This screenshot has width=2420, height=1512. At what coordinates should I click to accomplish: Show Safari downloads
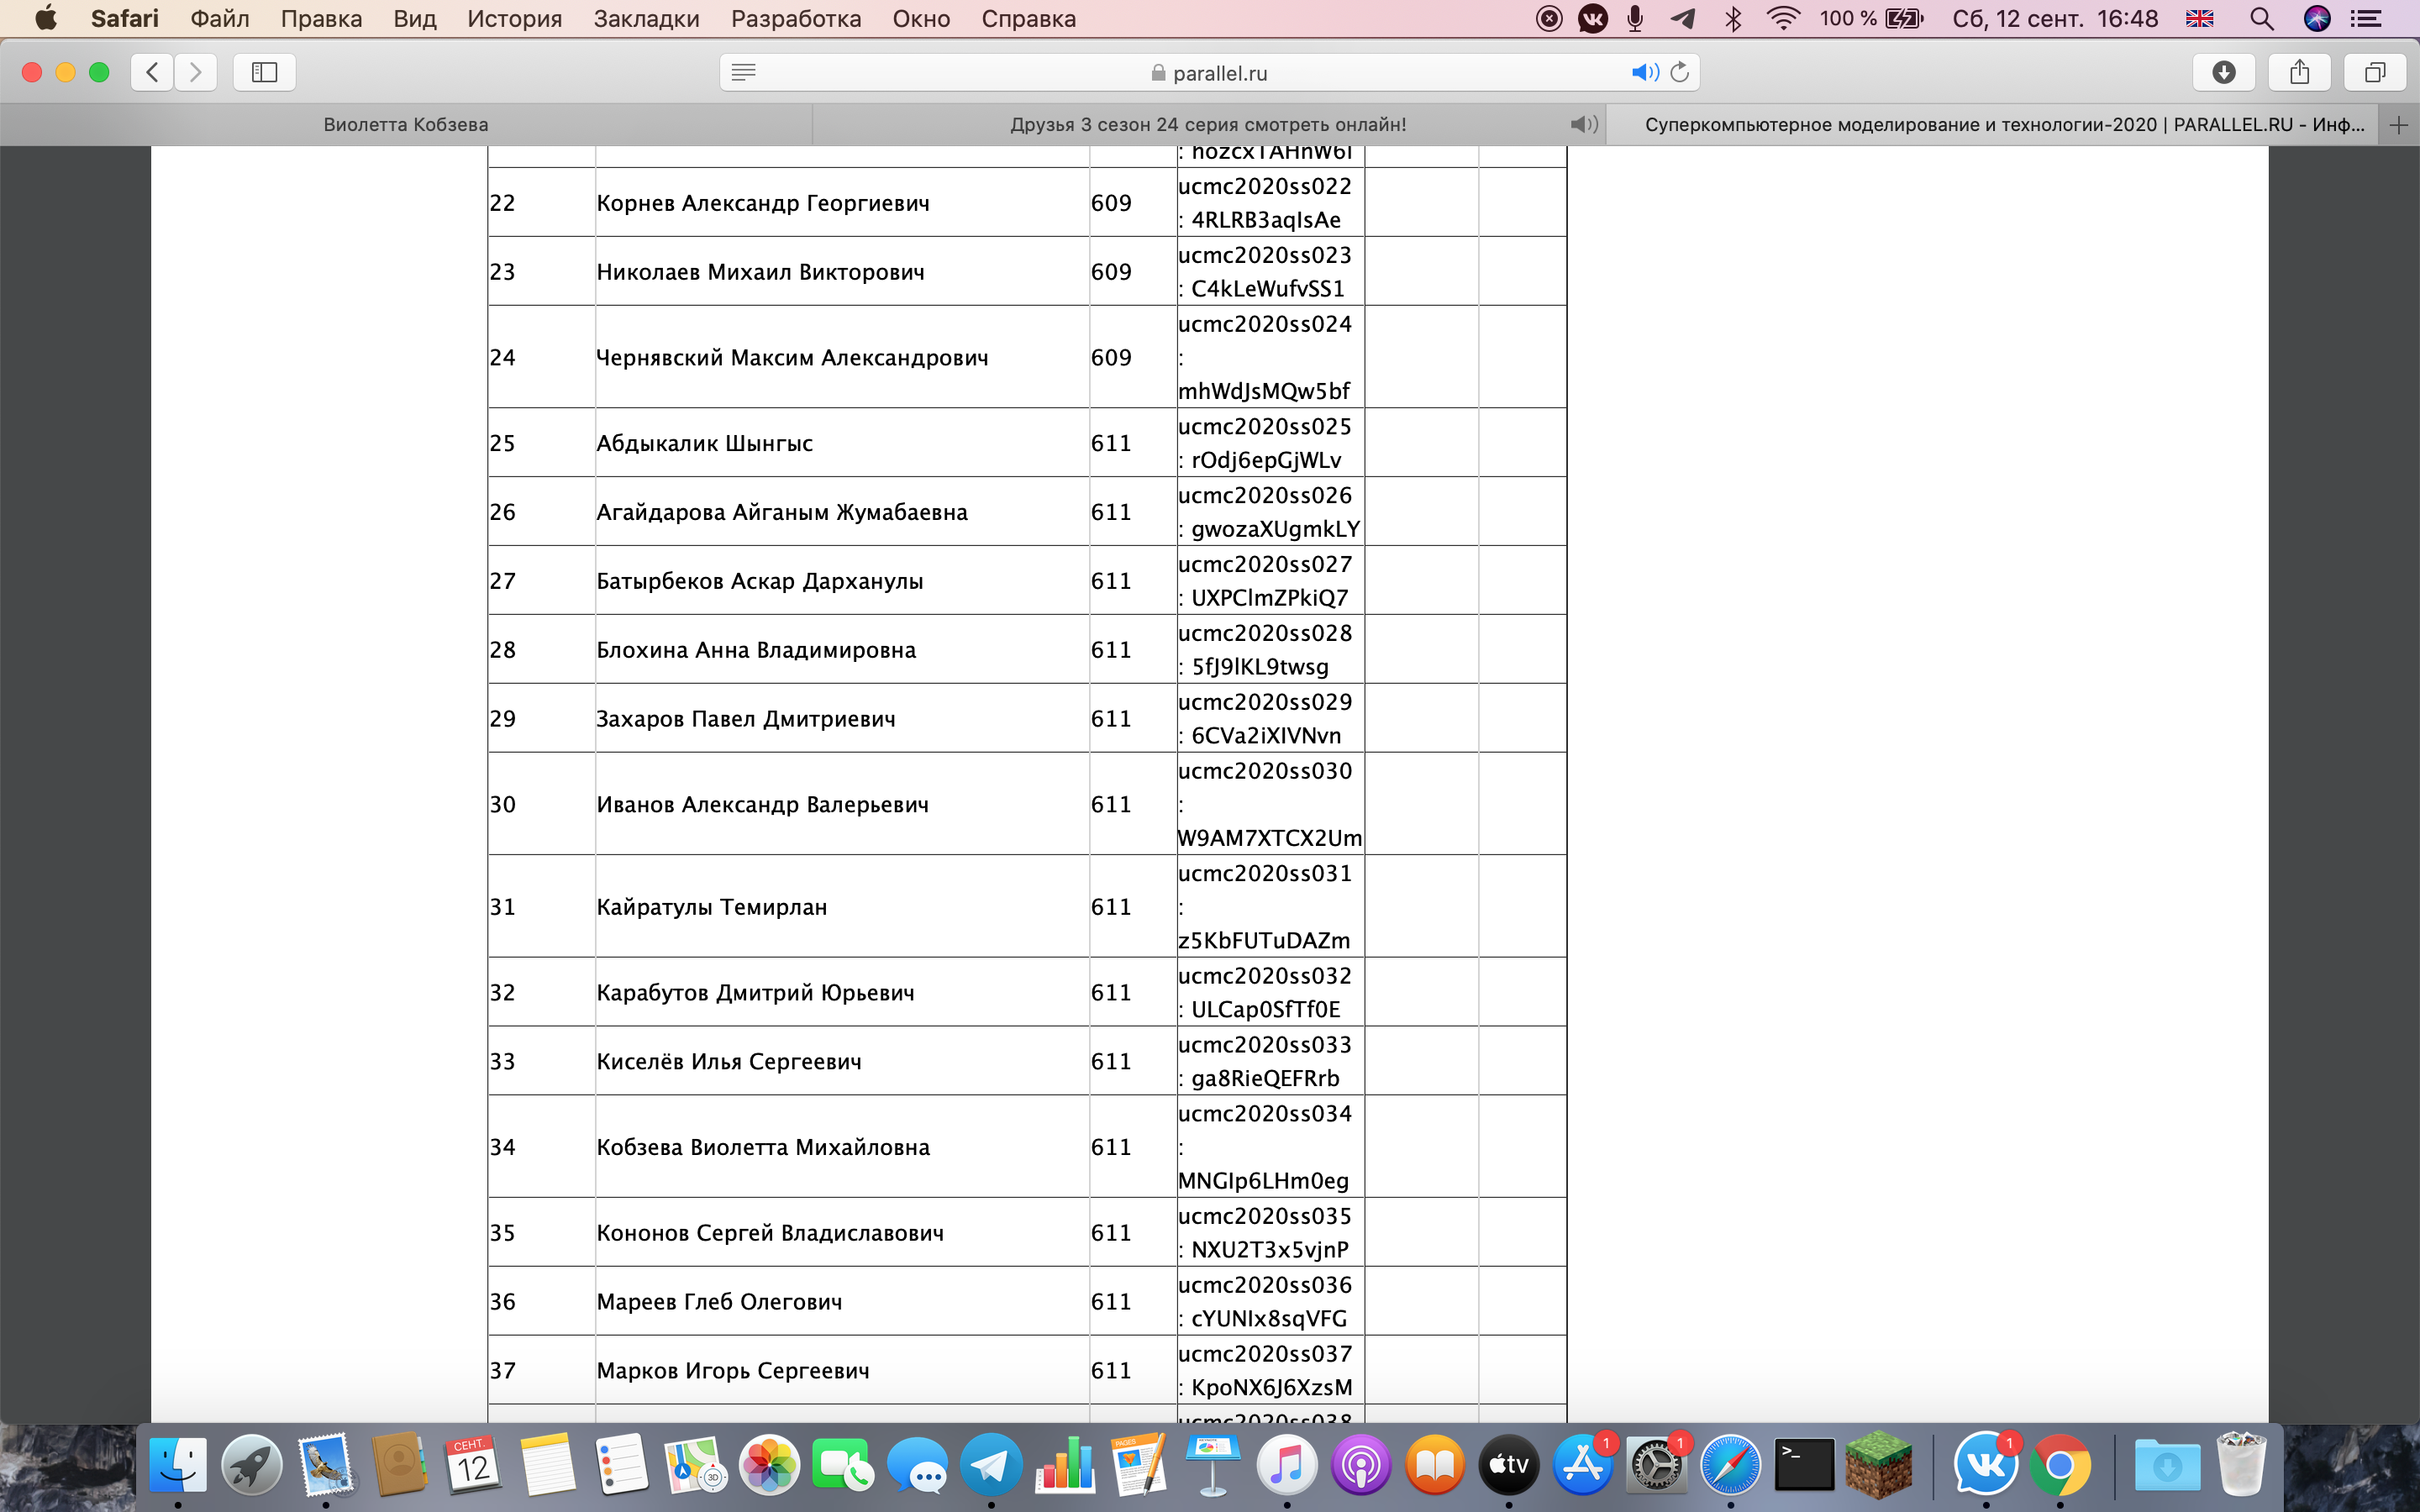click(2223, 72)
